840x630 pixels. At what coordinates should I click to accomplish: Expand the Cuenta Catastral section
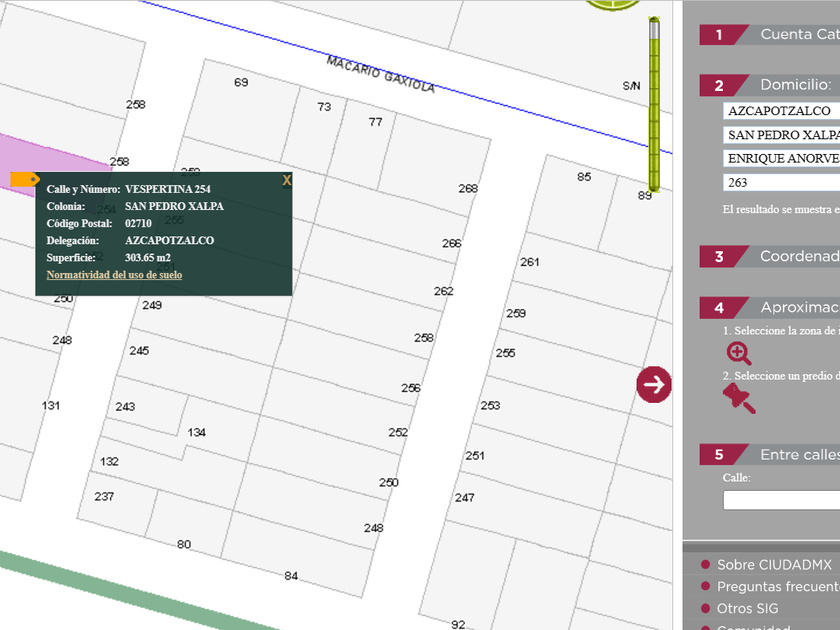pyautogui.click(x=798, y=35)
